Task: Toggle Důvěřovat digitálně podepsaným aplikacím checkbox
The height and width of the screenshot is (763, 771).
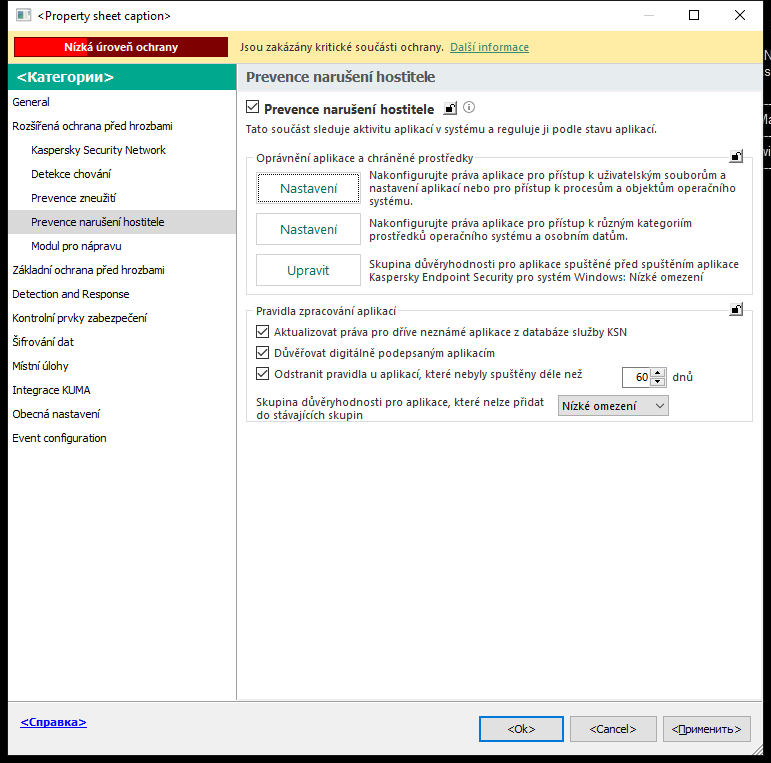Action: 263,353
